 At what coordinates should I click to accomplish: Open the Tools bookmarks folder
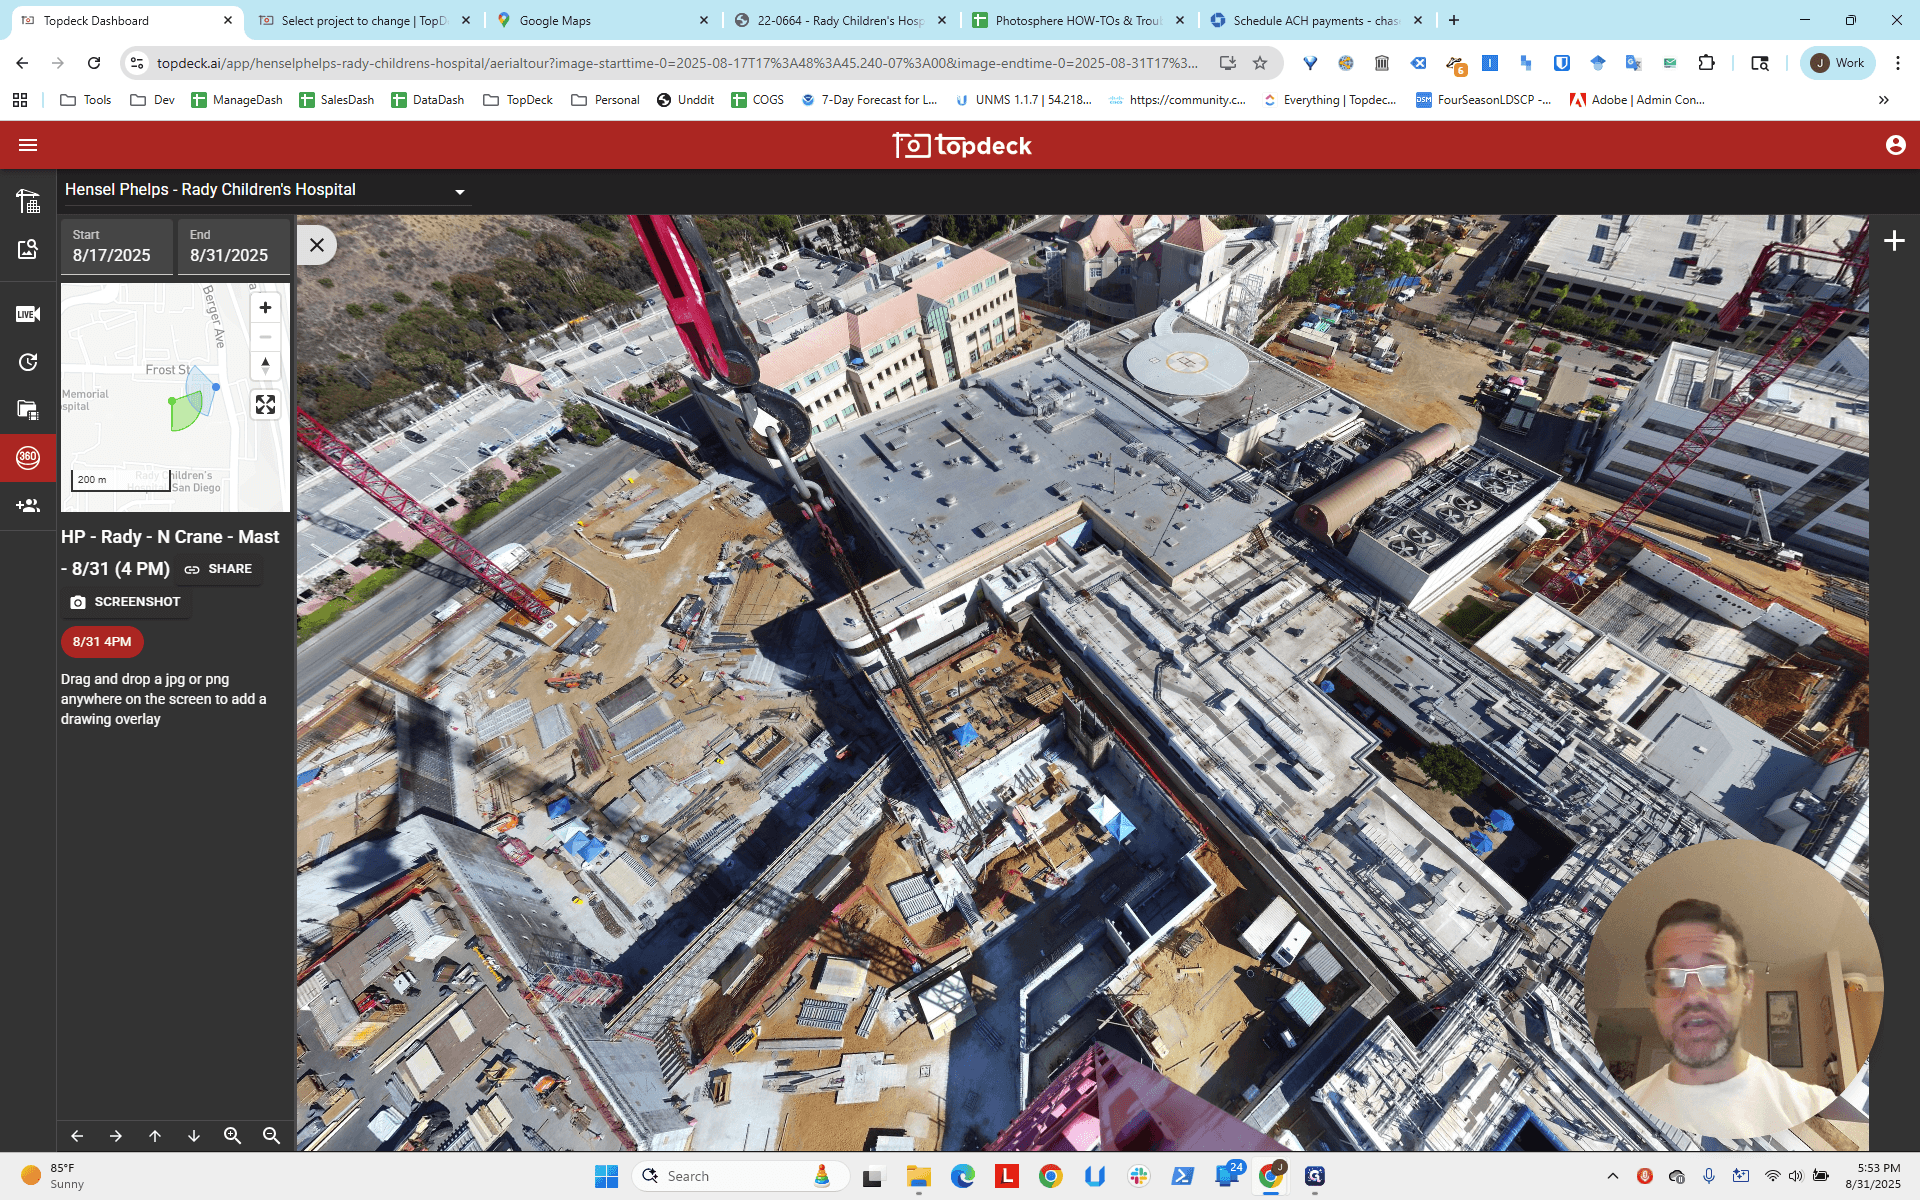tap(86, 100)
